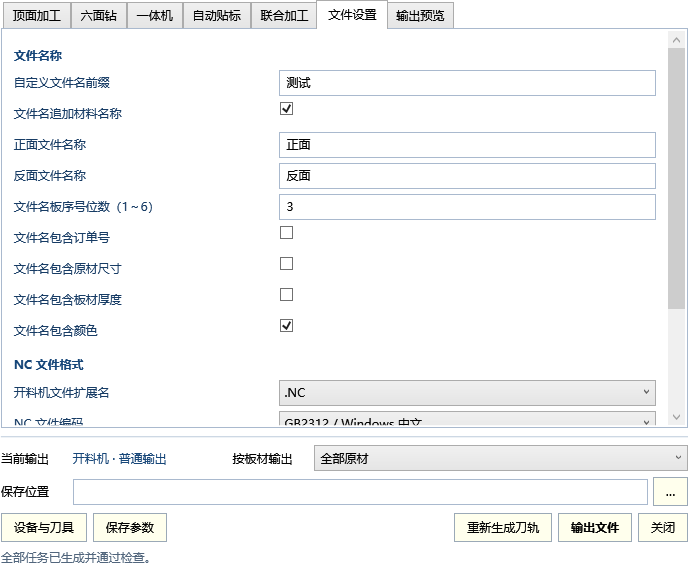Screen dimensions: 688x565
Task: Switch to the 顶面加工 tab
Action: pyautogui.click(x=37, y=16)
